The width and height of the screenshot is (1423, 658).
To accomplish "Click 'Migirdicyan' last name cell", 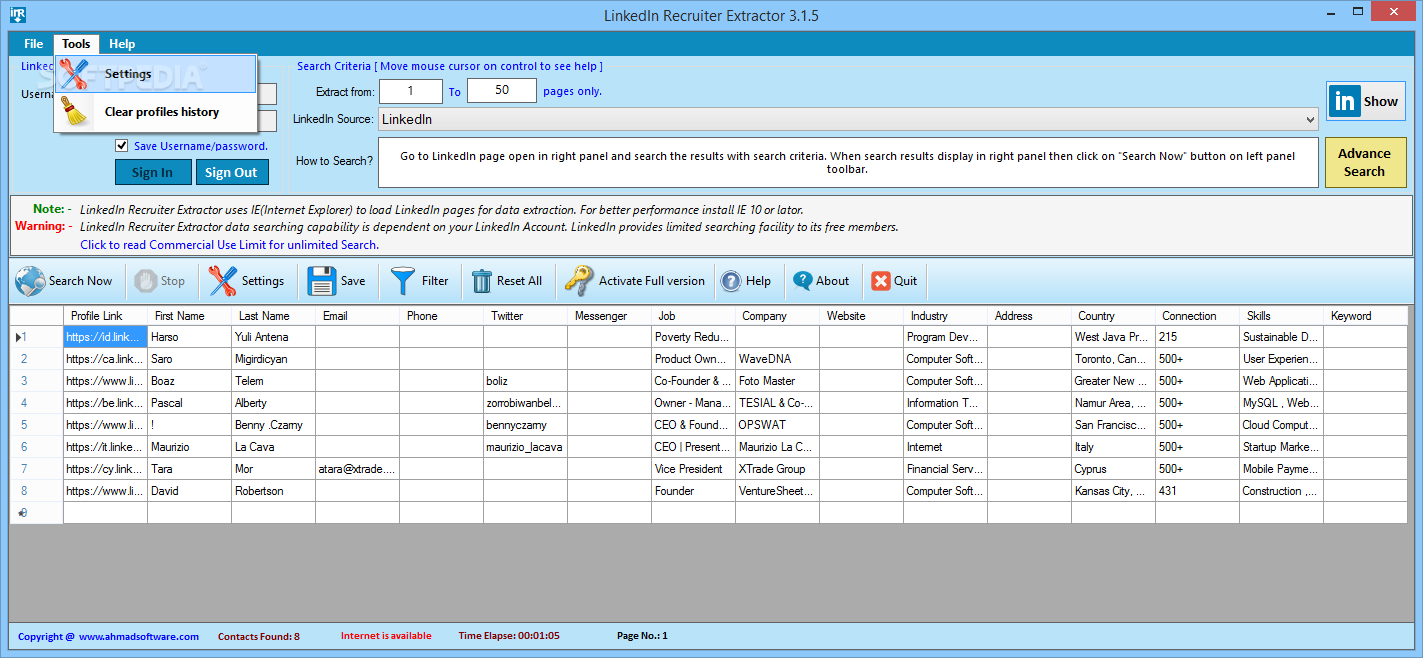I will pos(274,359).
